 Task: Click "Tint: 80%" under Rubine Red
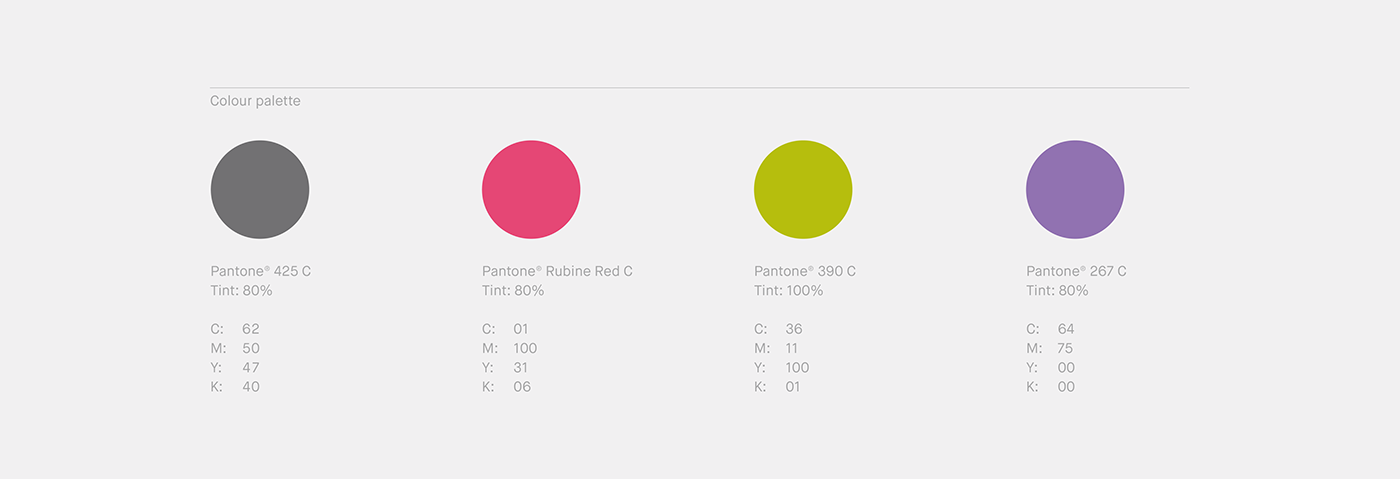(x=513, y=291)
